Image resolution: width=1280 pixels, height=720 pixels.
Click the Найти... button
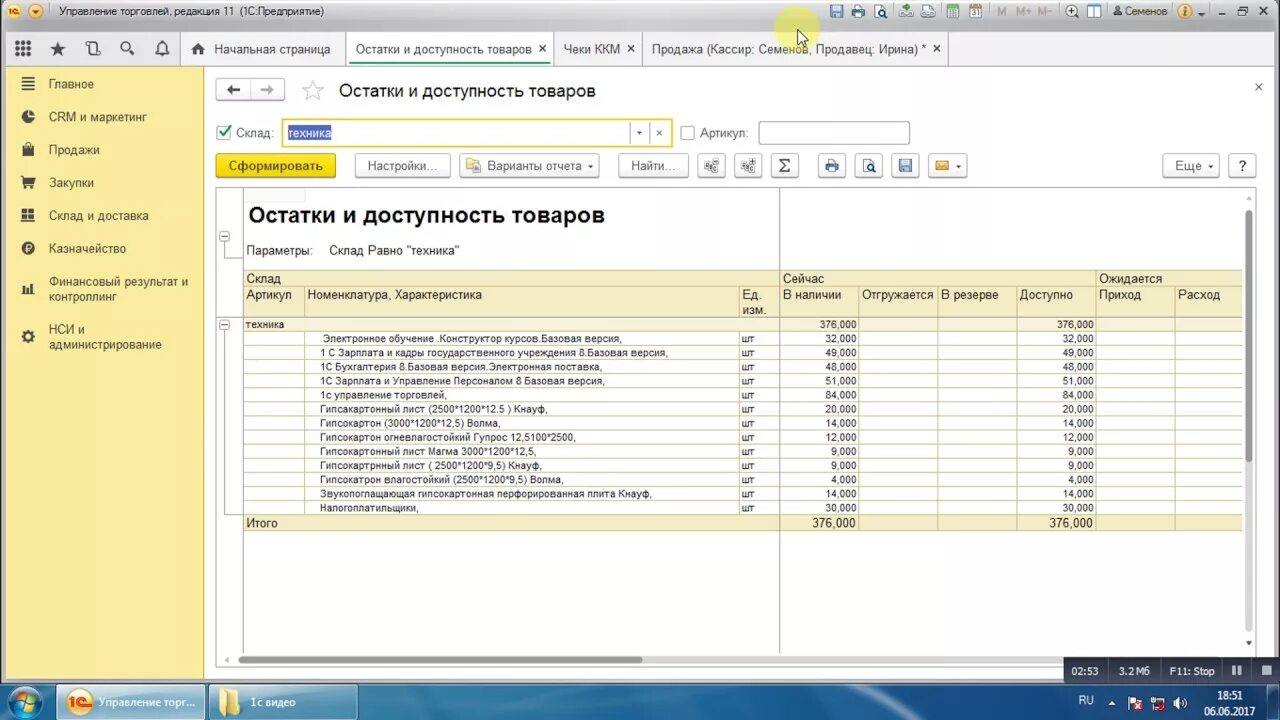(x=653, y=166)
